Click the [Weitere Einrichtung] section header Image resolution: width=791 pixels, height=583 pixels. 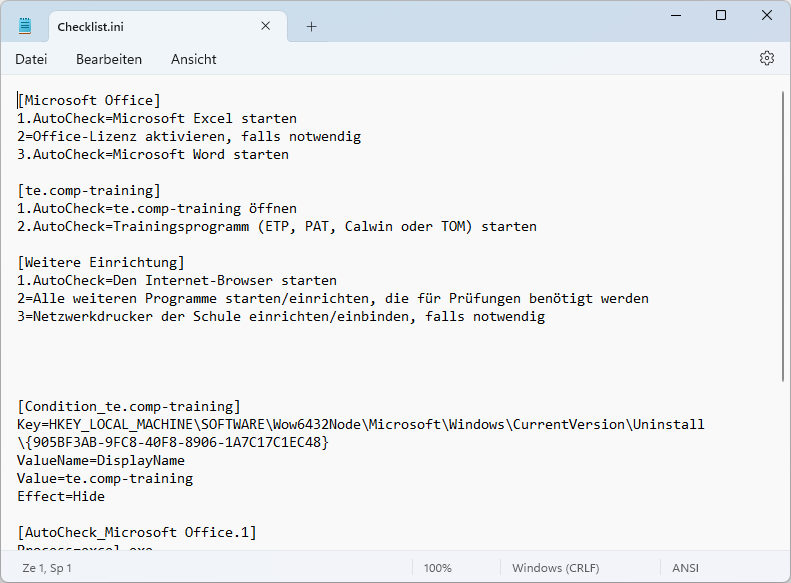coord(101,262)
